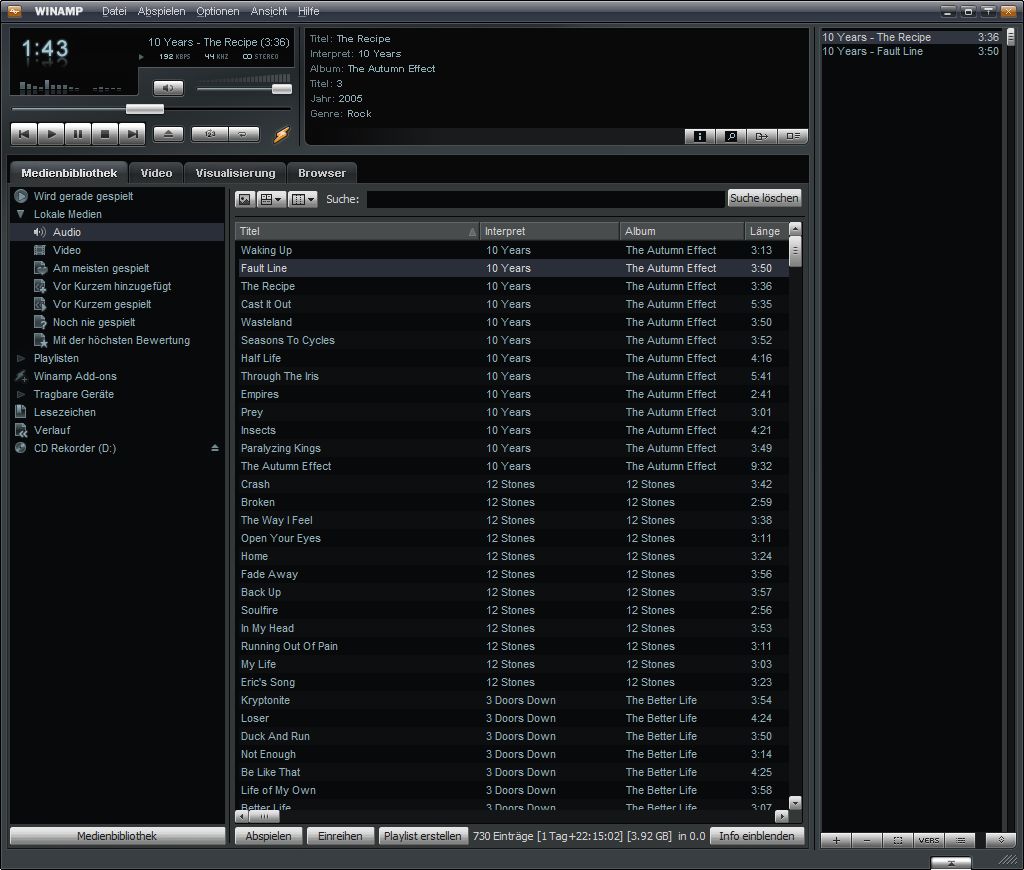Sort by the Länge column header

point(766,231)
